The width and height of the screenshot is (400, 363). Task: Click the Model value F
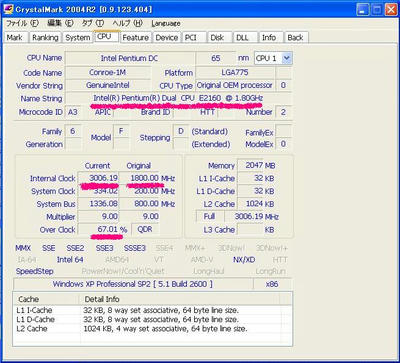coord(121,131)
